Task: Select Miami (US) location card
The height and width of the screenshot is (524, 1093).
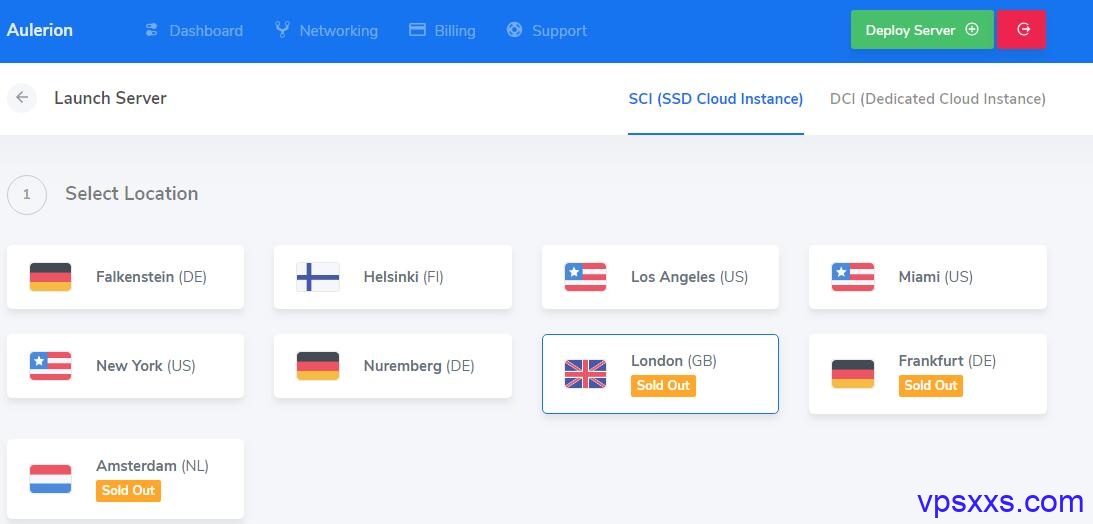Action: 928,277
